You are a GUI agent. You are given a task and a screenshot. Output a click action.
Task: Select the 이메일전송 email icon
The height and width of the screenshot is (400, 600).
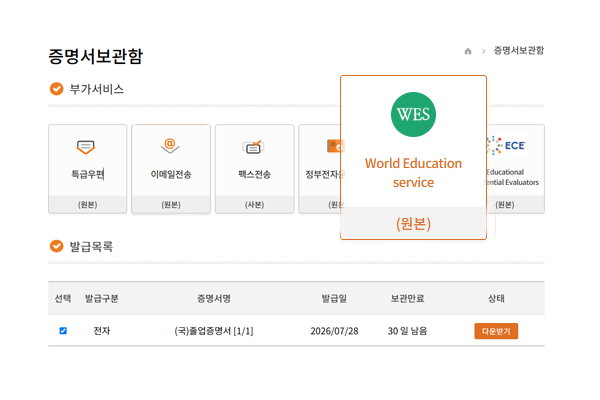170,146
